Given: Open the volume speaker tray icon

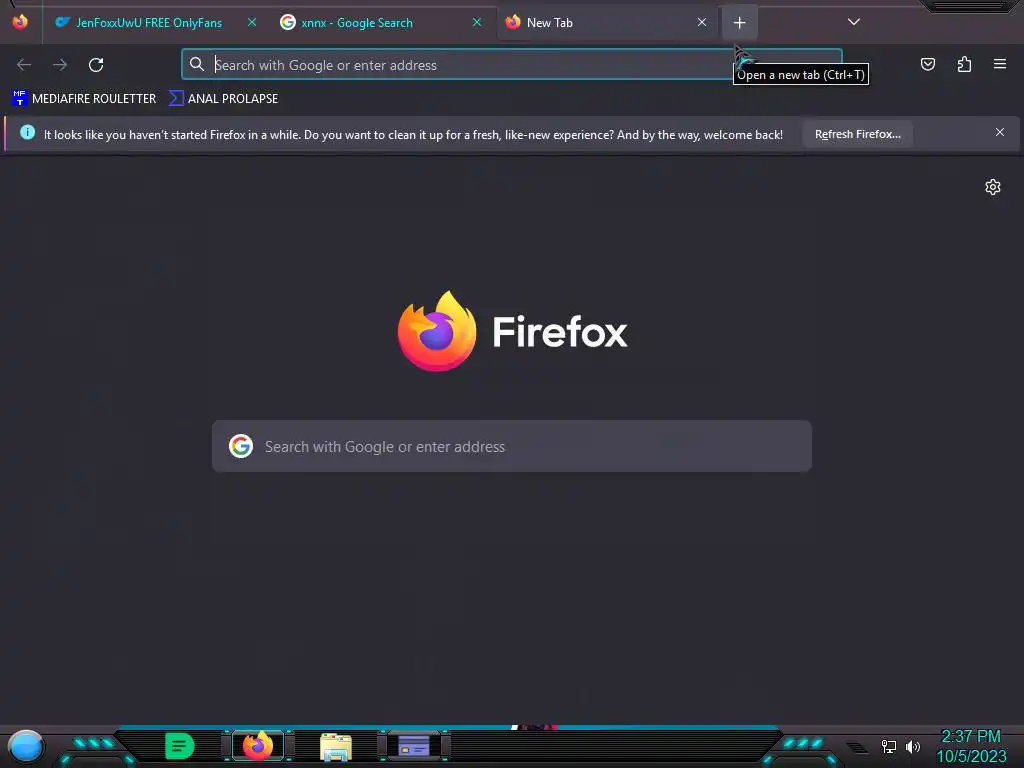Looking at the screenshot, I should click(x=913, y=746).
